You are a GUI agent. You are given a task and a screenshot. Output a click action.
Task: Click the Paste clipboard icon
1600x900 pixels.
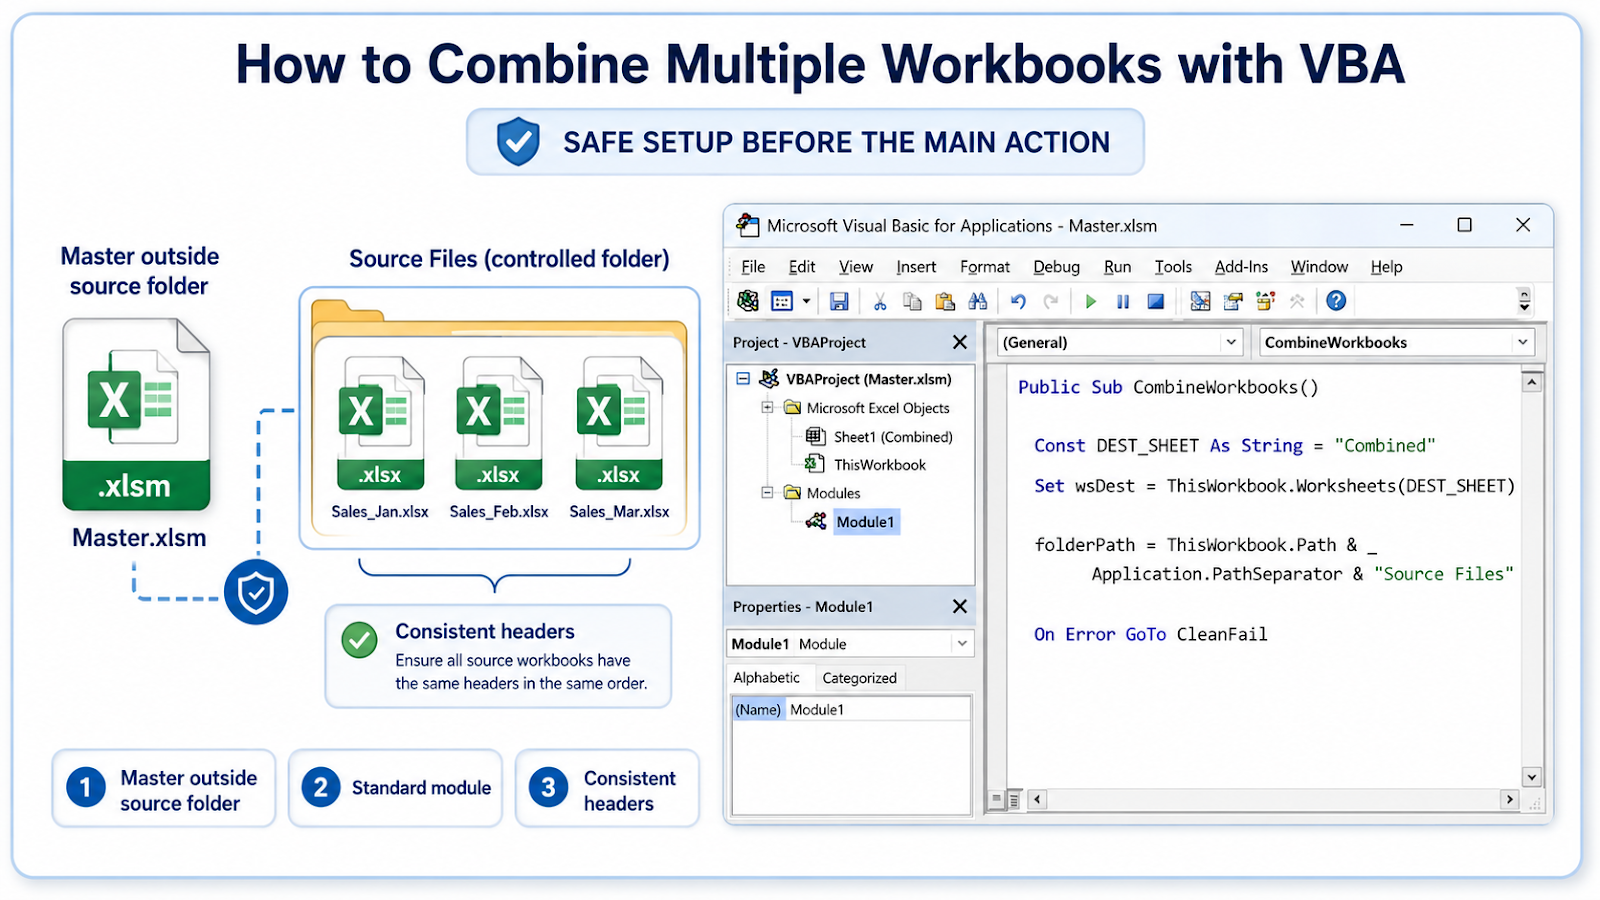pyautogui.click(x=945, y=301)
